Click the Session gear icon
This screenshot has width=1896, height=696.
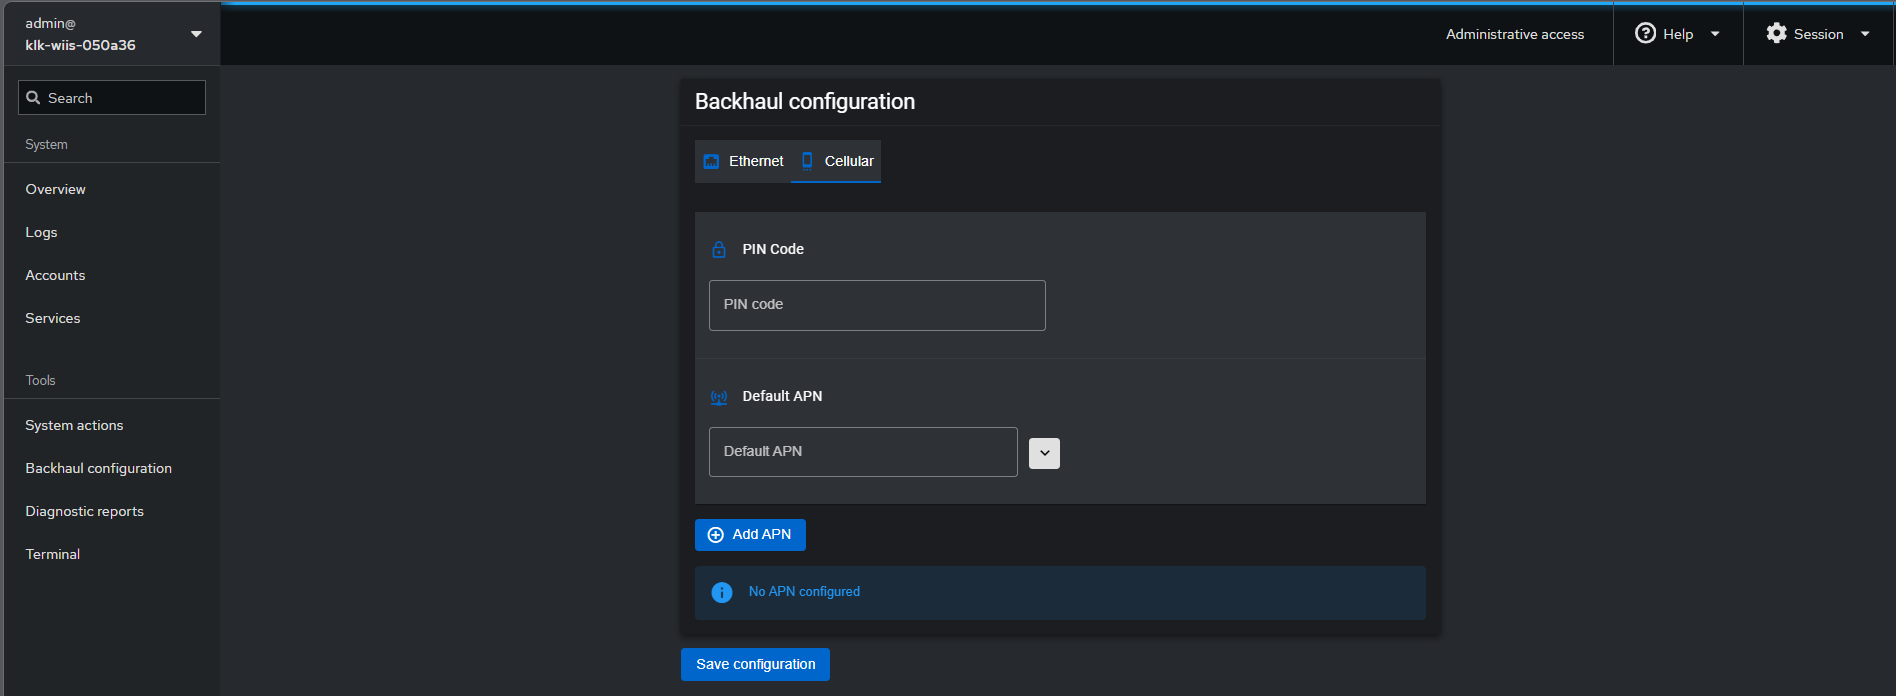1776,33
